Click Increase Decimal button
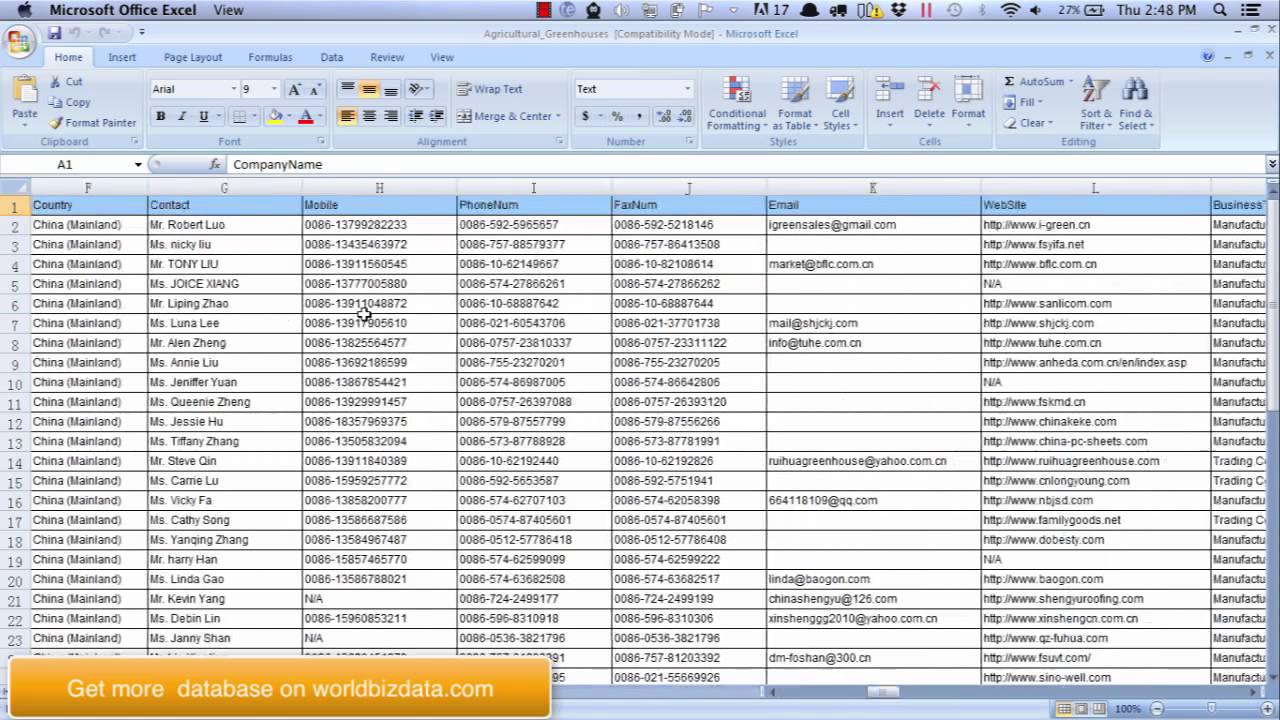 coord(664,116)
